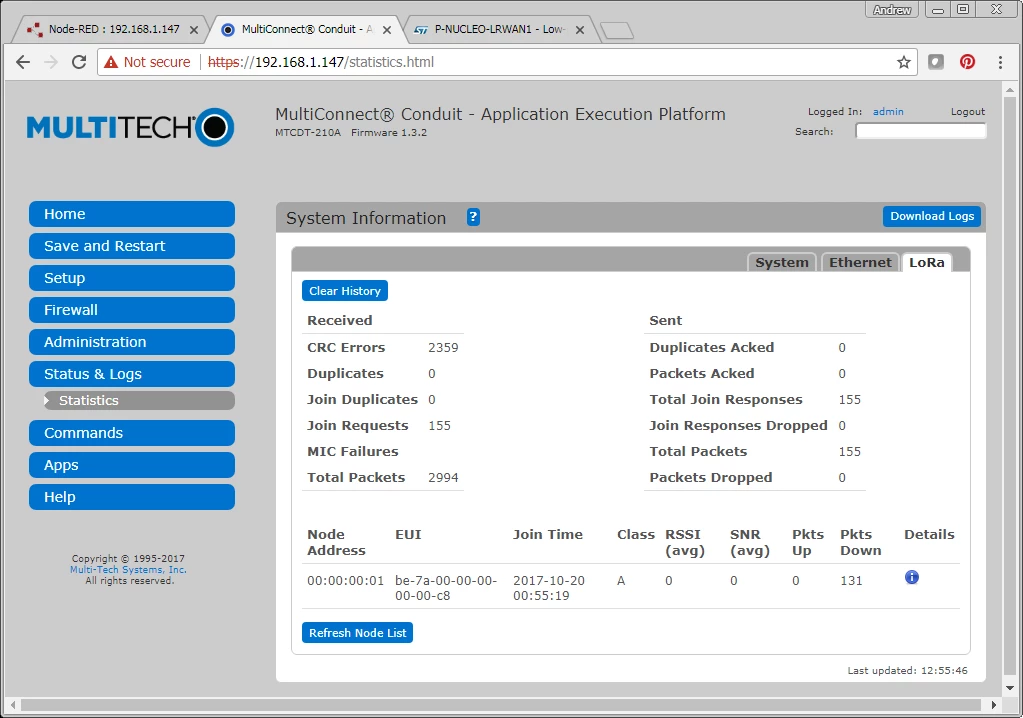Open the Ethernet tab
The height and width of the screenshot is (718, 1023).
pyautogui.click(x=860, y=262)
